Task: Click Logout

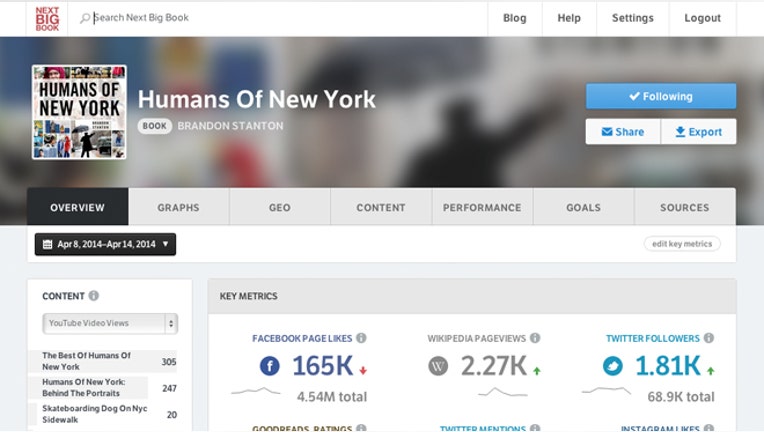Action: point(702,18)
